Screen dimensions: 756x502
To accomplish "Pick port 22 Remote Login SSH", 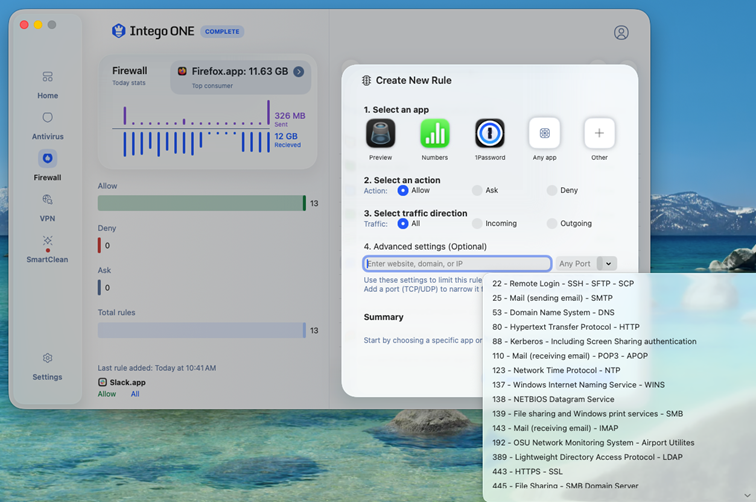I will (x=563, y=284).
